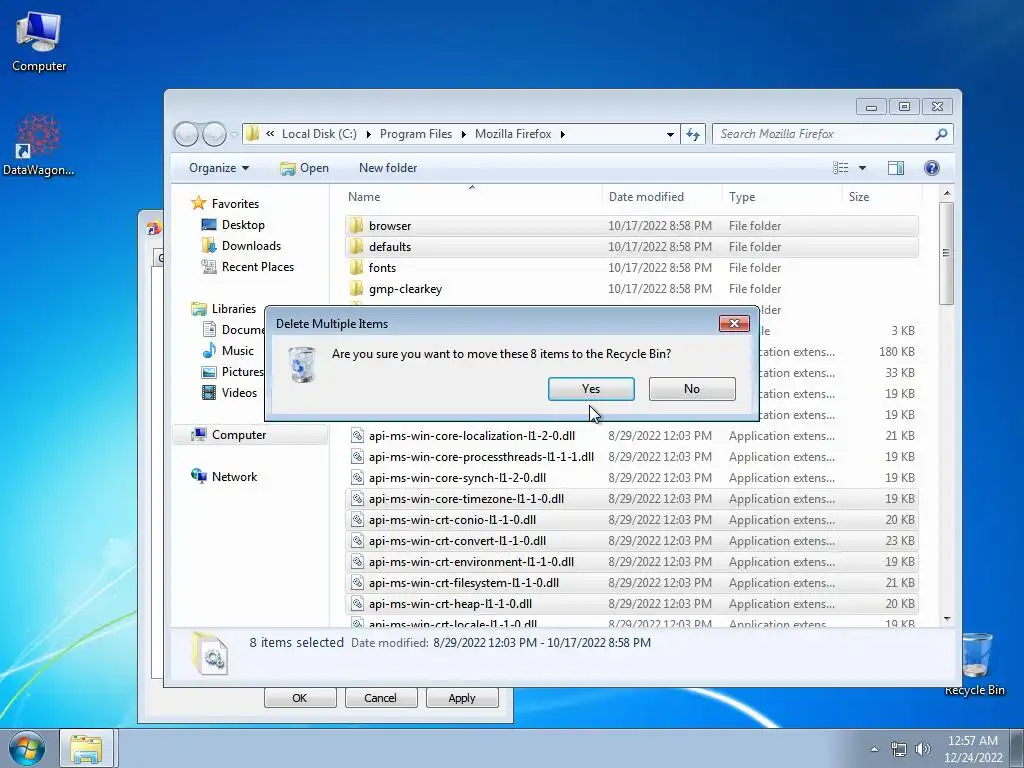
Task: Click Cancel in the background properties window
Action: [x=380, y=697]
